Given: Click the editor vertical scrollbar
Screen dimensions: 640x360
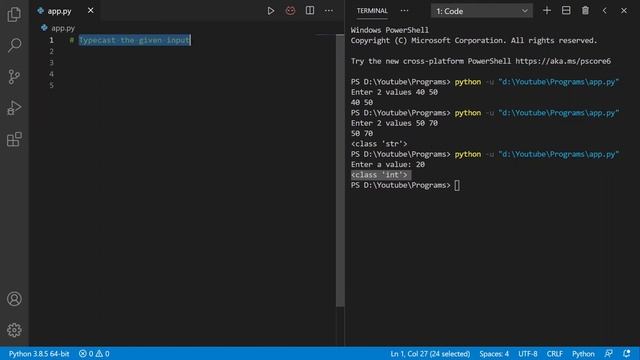Looking at the screenshot, I should [x=340, y=170].
